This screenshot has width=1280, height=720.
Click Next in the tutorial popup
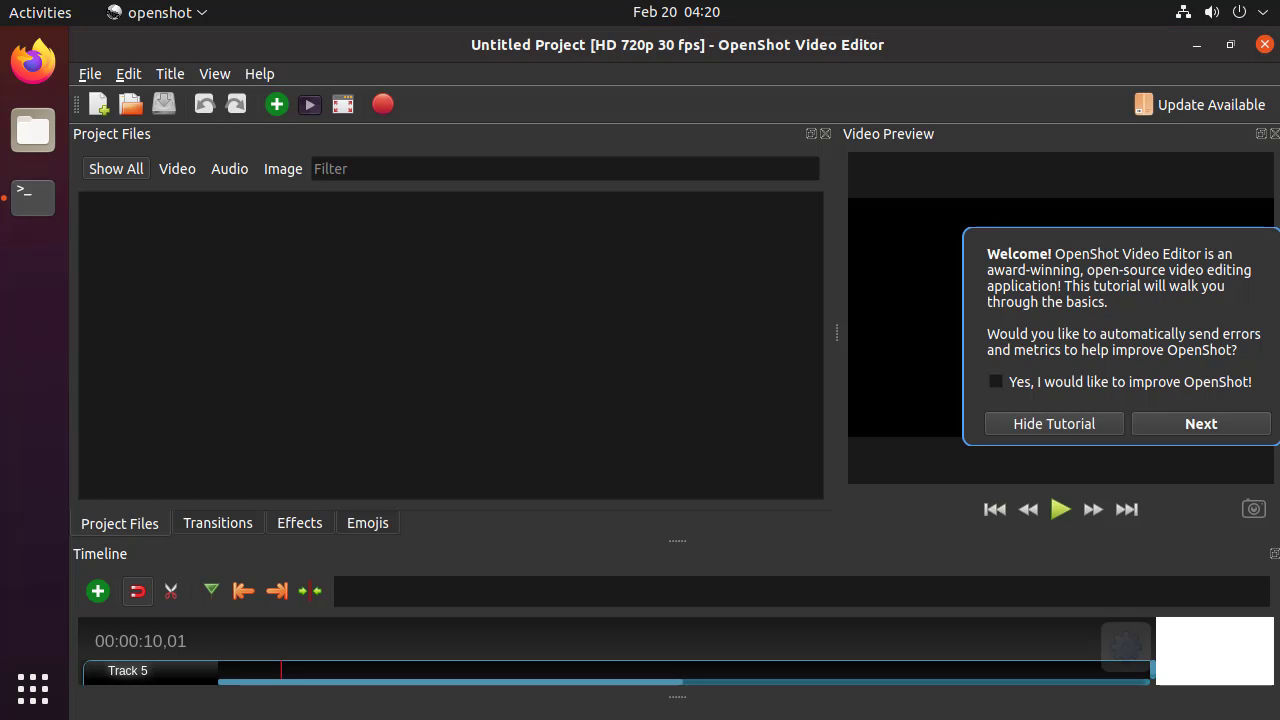click(x=1201, y=424)
